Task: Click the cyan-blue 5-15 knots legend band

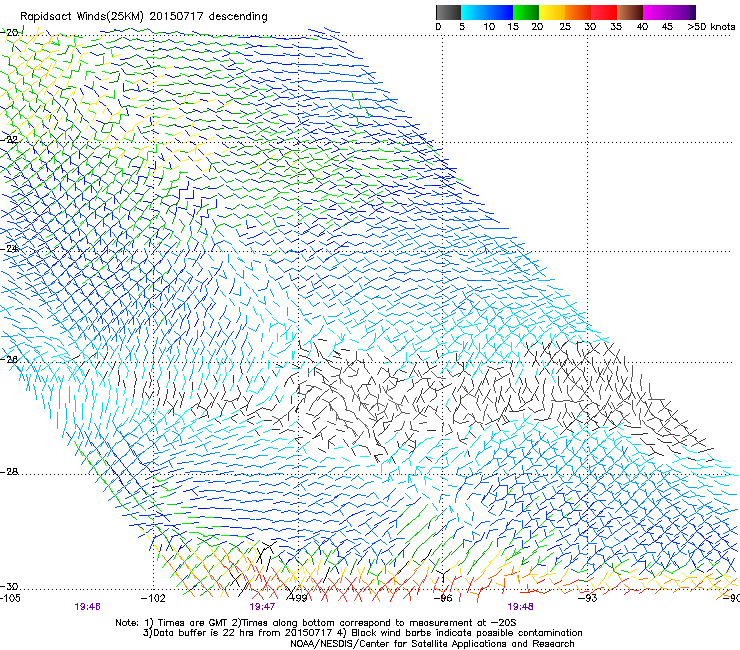Action: 487,12
